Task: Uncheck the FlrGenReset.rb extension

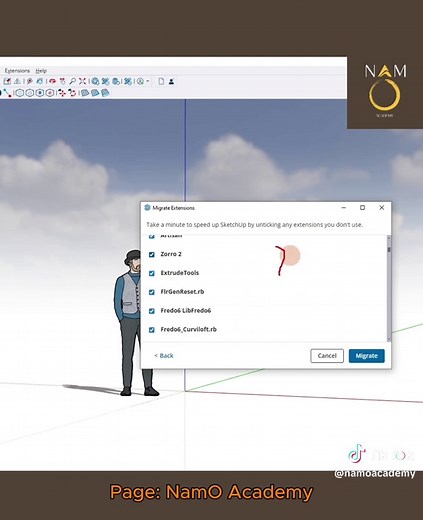Action: 152,292
